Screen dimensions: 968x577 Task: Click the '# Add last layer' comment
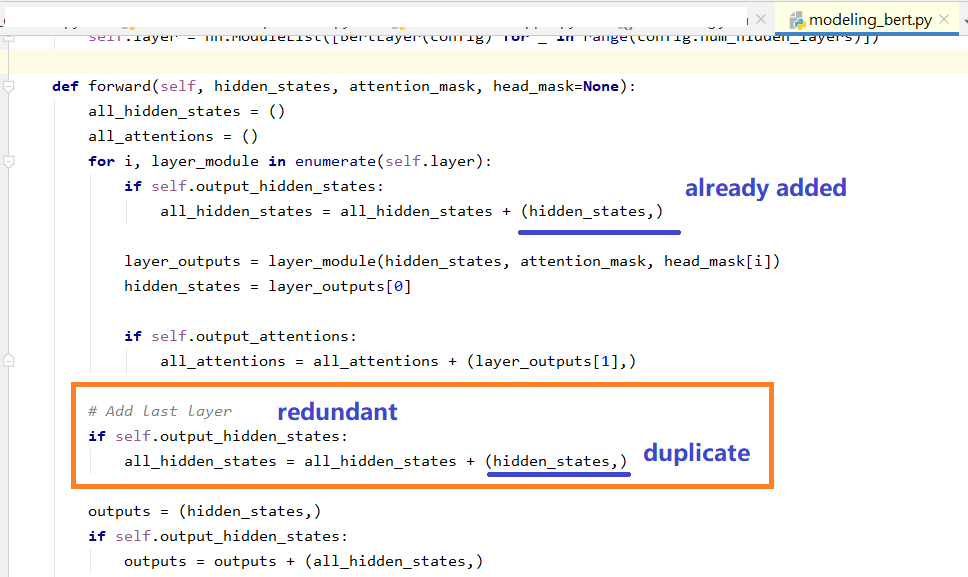(x=161, y=411)
